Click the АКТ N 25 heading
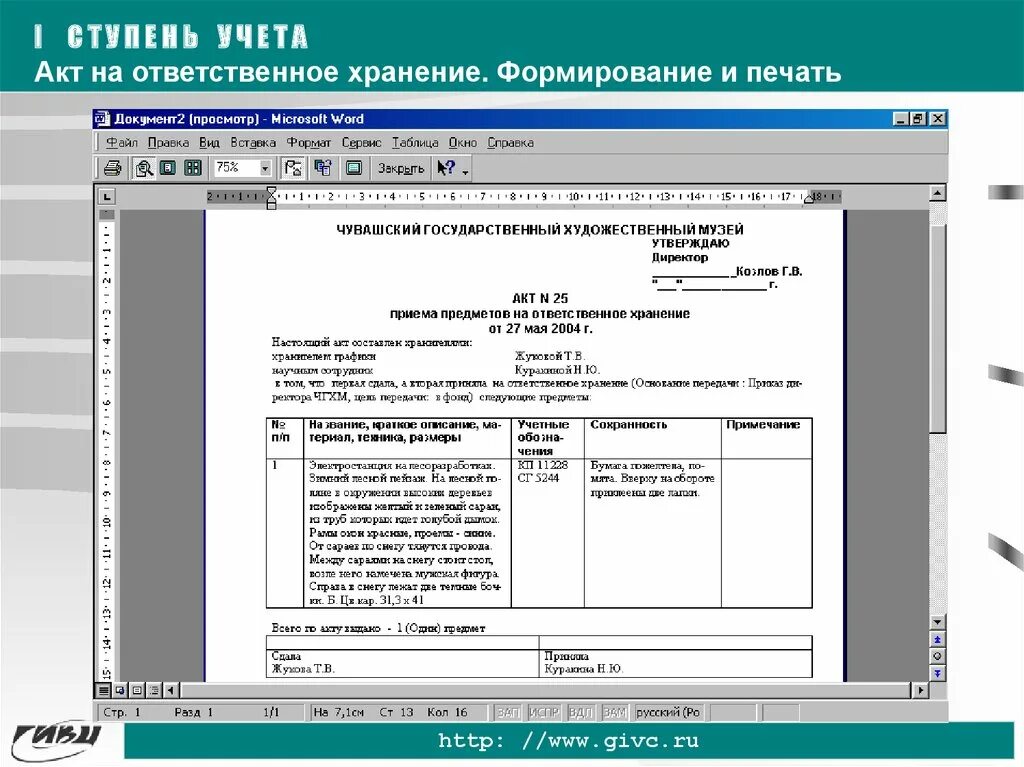 (540, 299)
